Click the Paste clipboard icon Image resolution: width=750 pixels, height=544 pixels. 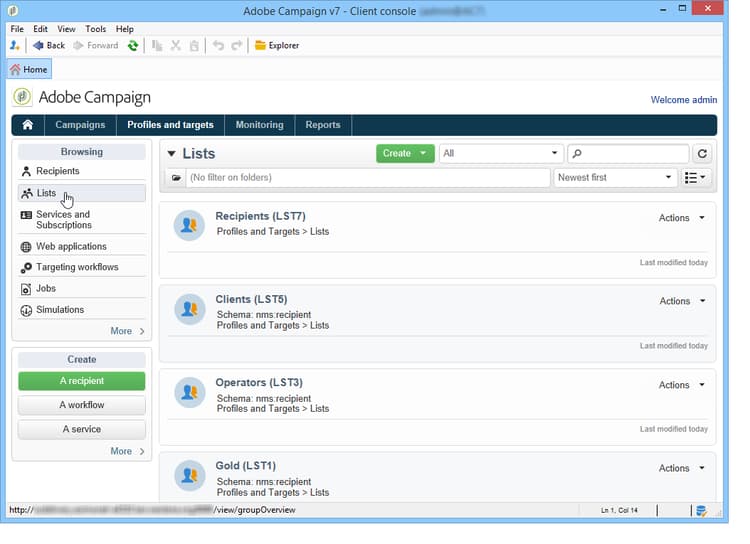pos(194,45)
